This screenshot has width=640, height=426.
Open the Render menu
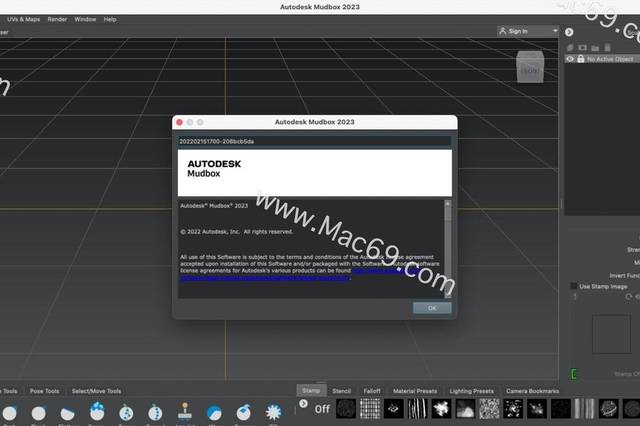click(57, 19)
